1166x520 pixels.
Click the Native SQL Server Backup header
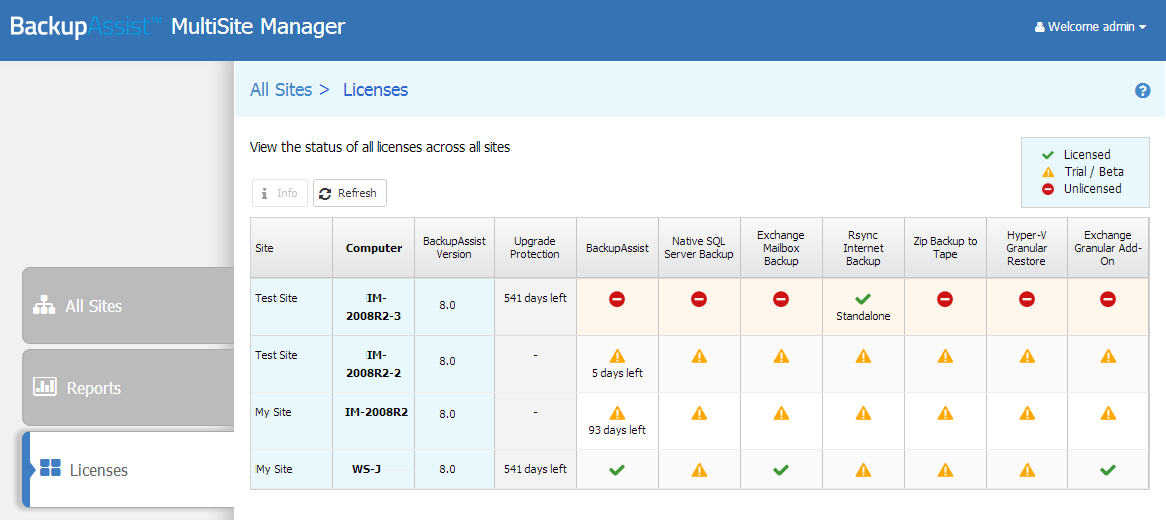(699, 248)
